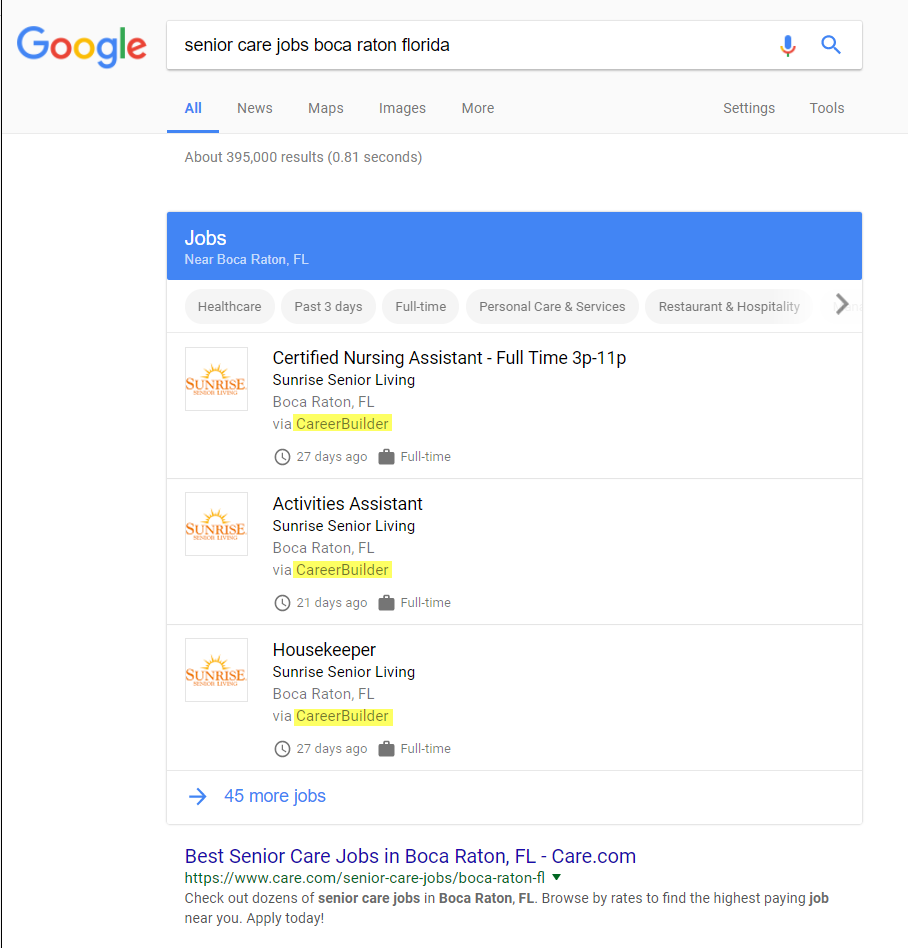
Task: Toggle the Full-time filter chip
Action: pyautogui.click(x=420, y=307)
